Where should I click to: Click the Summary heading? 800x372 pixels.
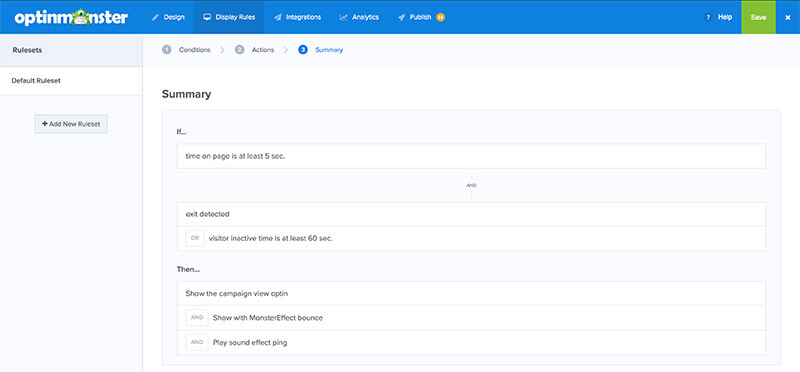[x=186, y=94]
